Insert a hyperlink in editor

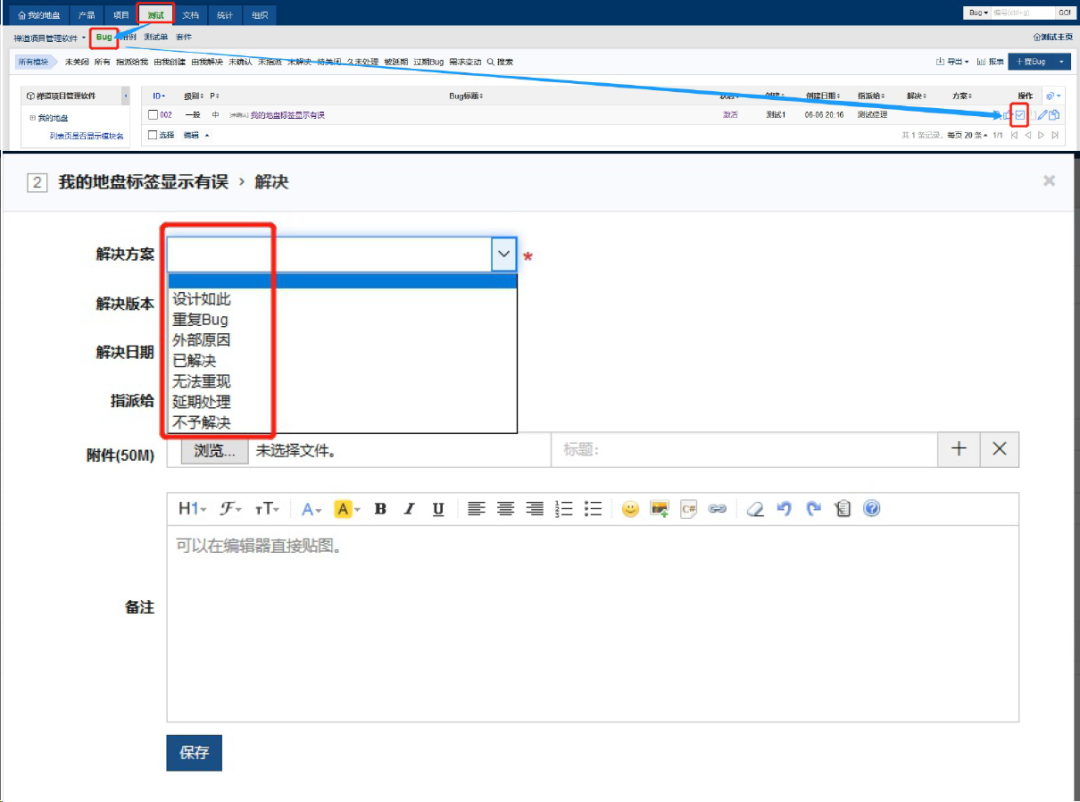click(717, 509)
